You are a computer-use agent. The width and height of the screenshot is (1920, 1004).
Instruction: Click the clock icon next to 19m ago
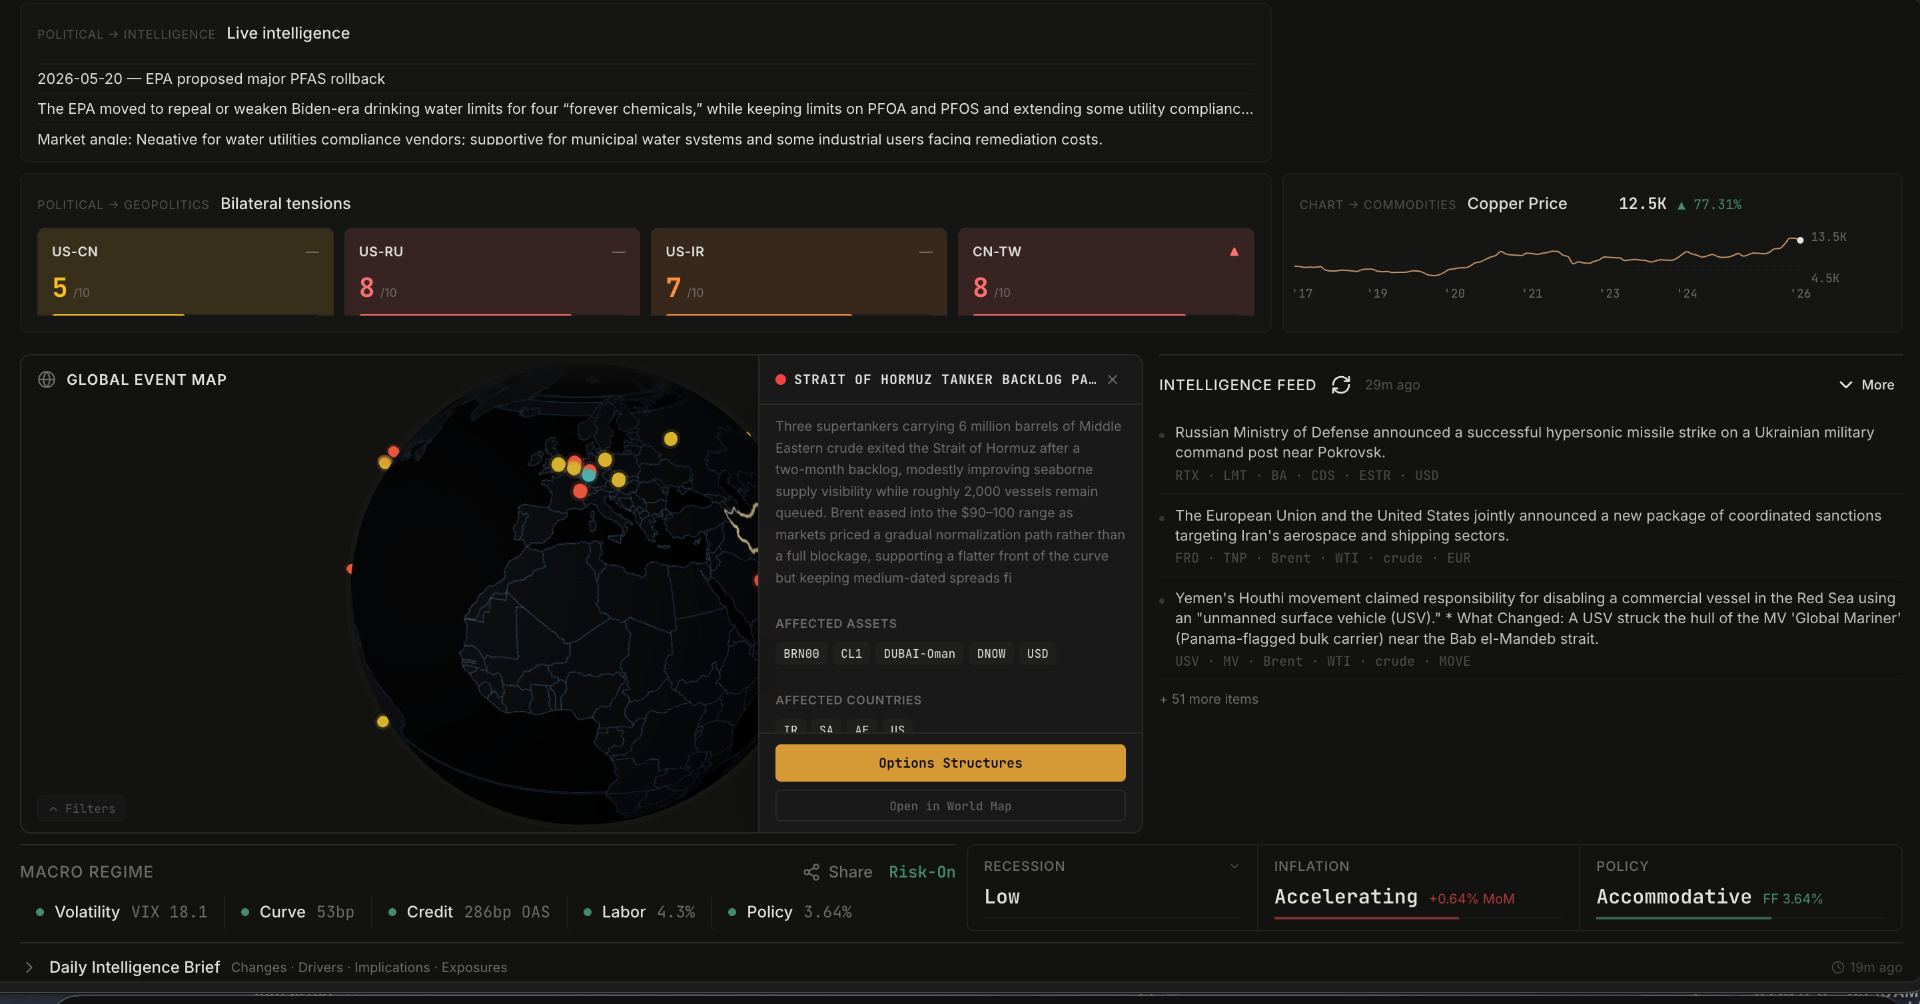pos(1838,968)
